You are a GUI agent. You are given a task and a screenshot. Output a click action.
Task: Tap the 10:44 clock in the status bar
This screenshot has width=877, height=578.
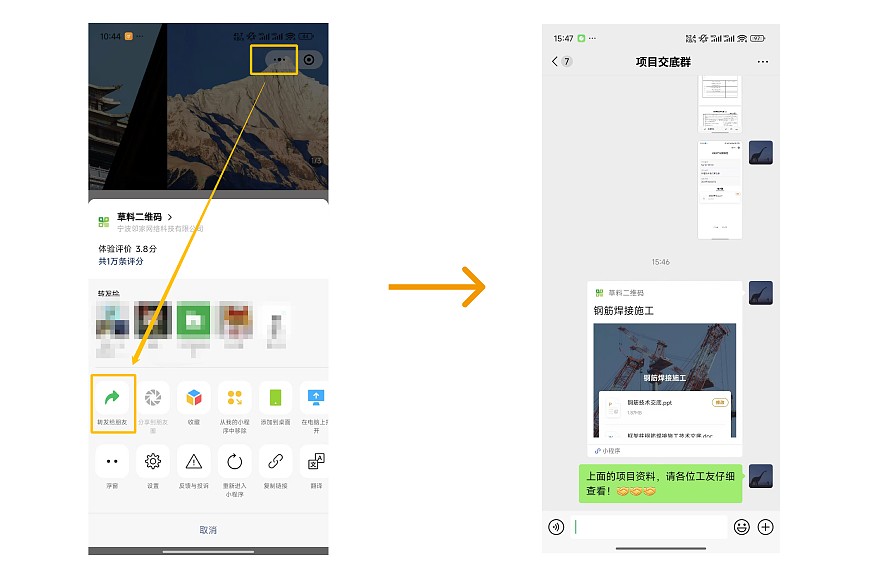click(x=110, y=36)
